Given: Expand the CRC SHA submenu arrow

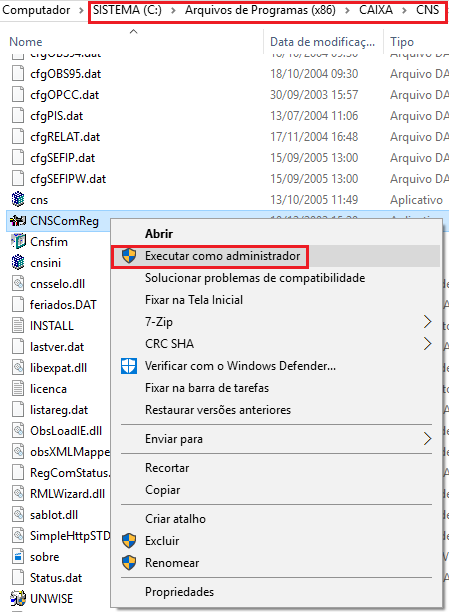Looking at the screenshot, I should (x=428, y=343).
